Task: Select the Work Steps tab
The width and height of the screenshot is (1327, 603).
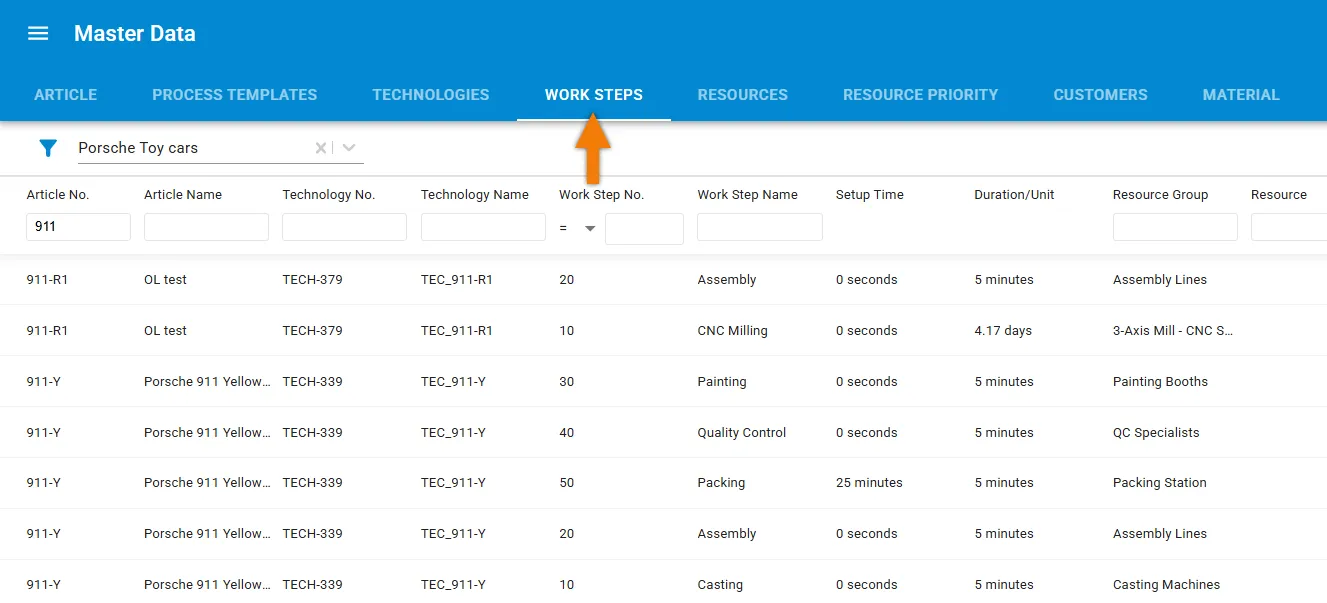Action: 594,95
